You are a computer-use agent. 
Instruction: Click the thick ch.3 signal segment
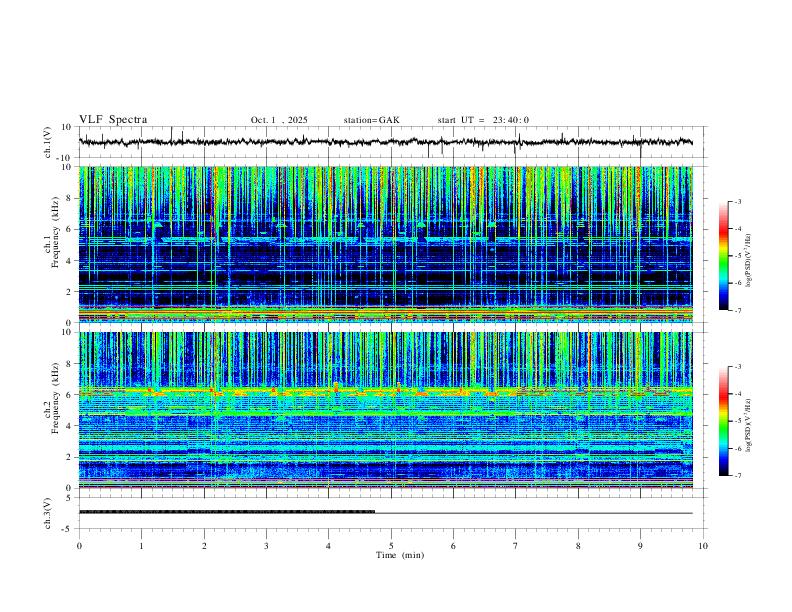(x=227, y=512)
